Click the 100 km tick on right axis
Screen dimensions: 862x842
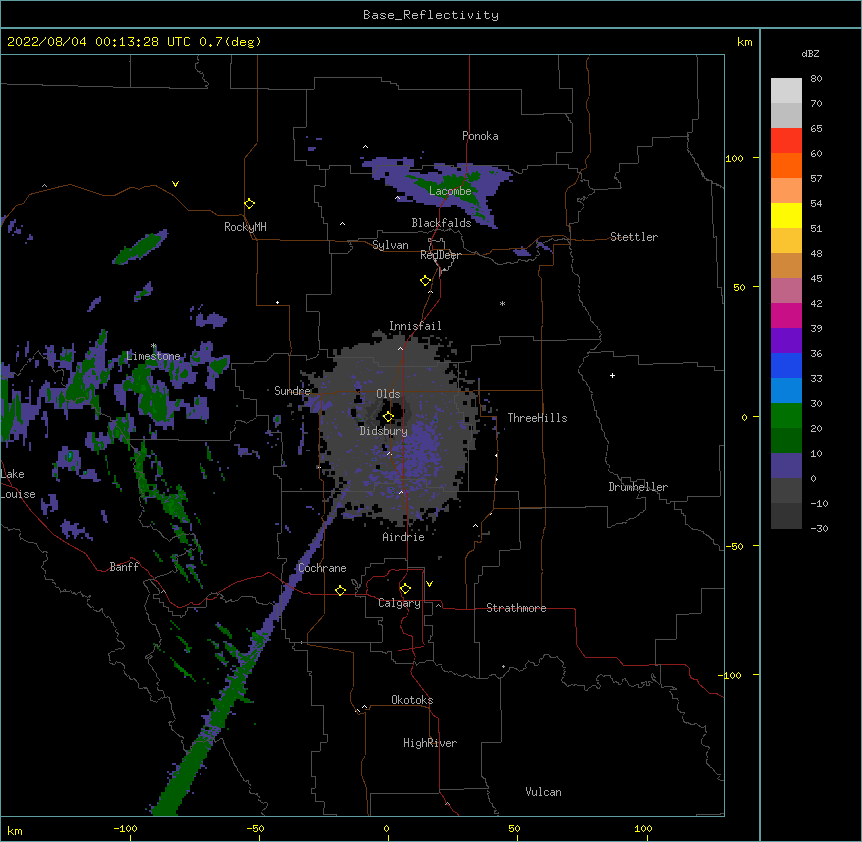734,158
